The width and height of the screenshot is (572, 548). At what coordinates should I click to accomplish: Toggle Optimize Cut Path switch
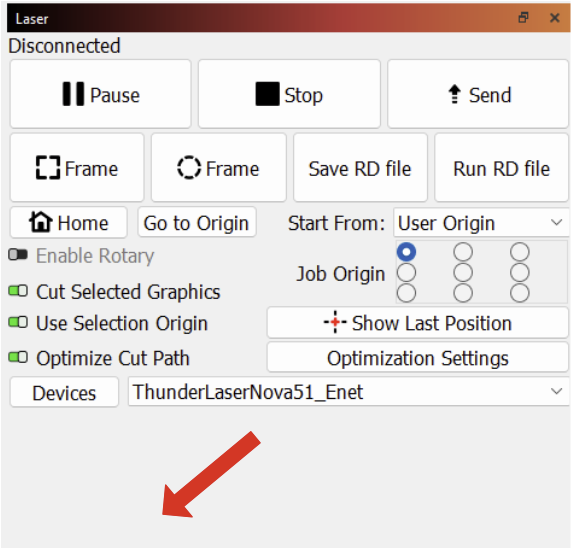(18, 358)
